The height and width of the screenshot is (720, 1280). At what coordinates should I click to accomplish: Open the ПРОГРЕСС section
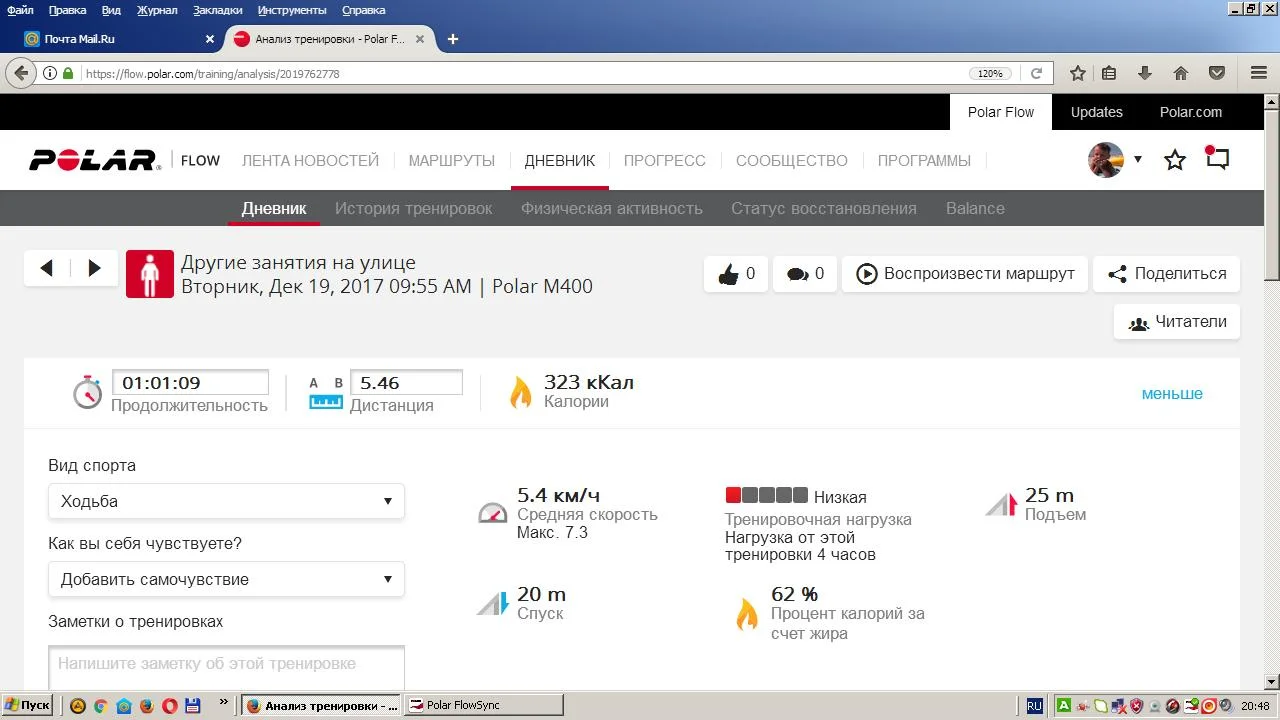tap(665, 160)
